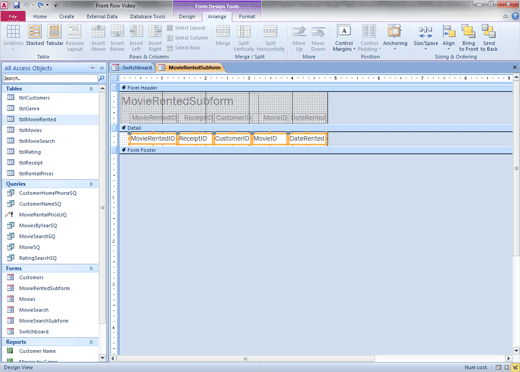The width and height of the screenshot is (520, 372).
Task: Switch to the Home ribbon tab
Action: point(40,16)
